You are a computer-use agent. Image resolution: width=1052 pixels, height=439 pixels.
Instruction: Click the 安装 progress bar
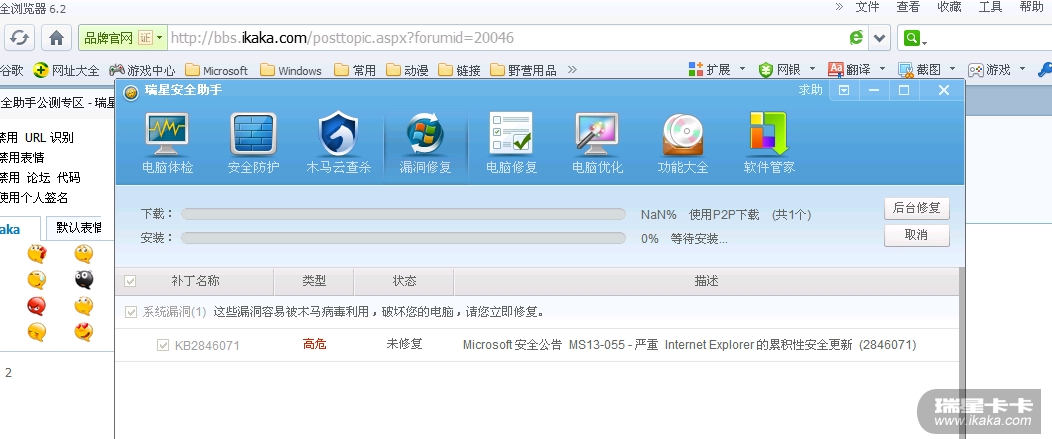[x=403, y=238]
